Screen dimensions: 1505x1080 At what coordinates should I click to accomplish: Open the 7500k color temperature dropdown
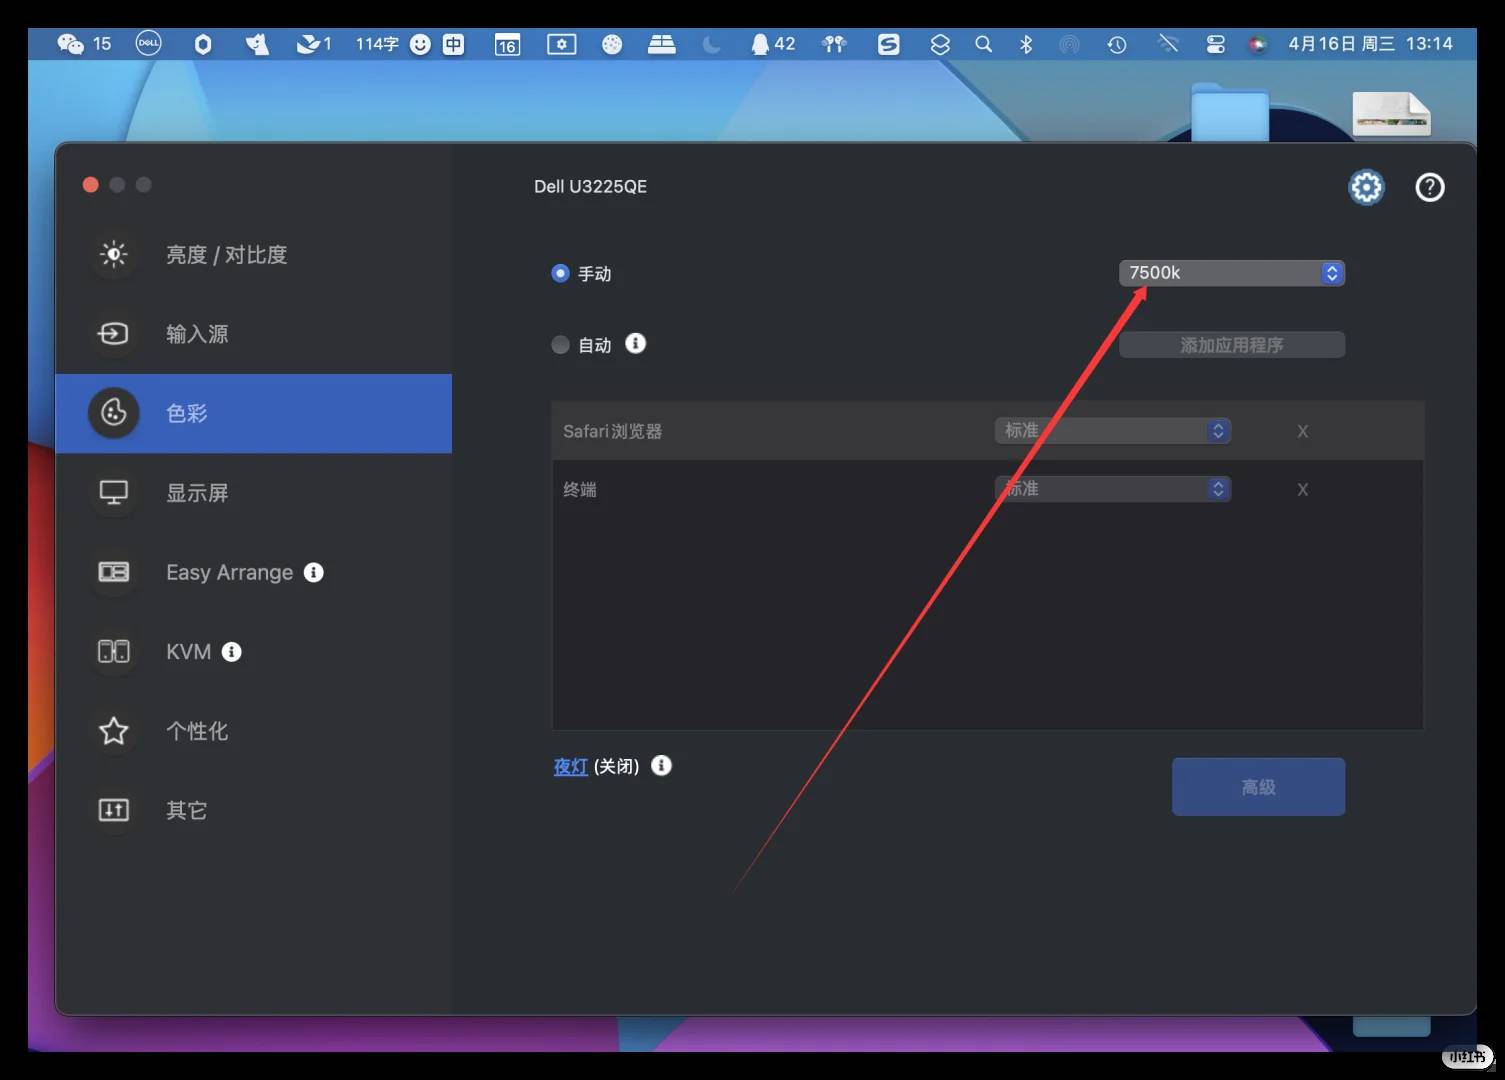point(1231,273)
